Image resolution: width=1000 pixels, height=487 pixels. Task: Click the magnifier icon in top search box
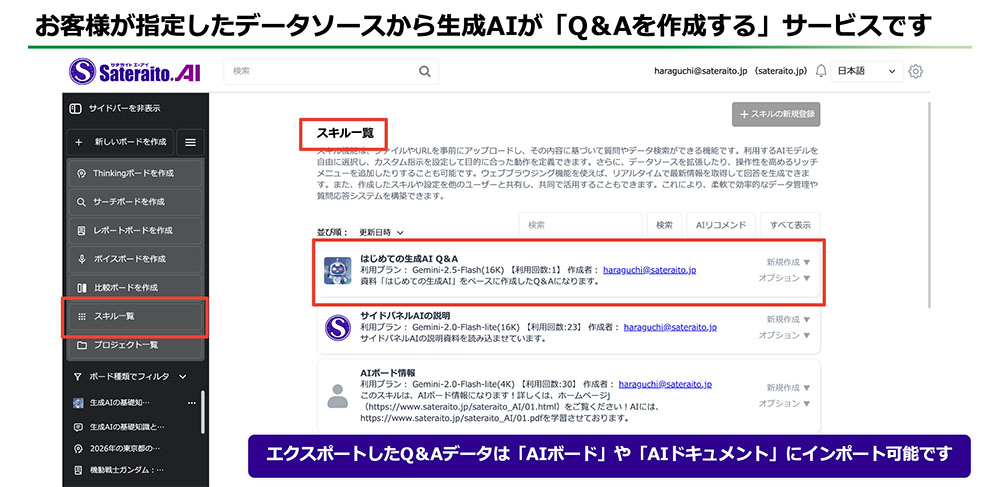[425, 71]
